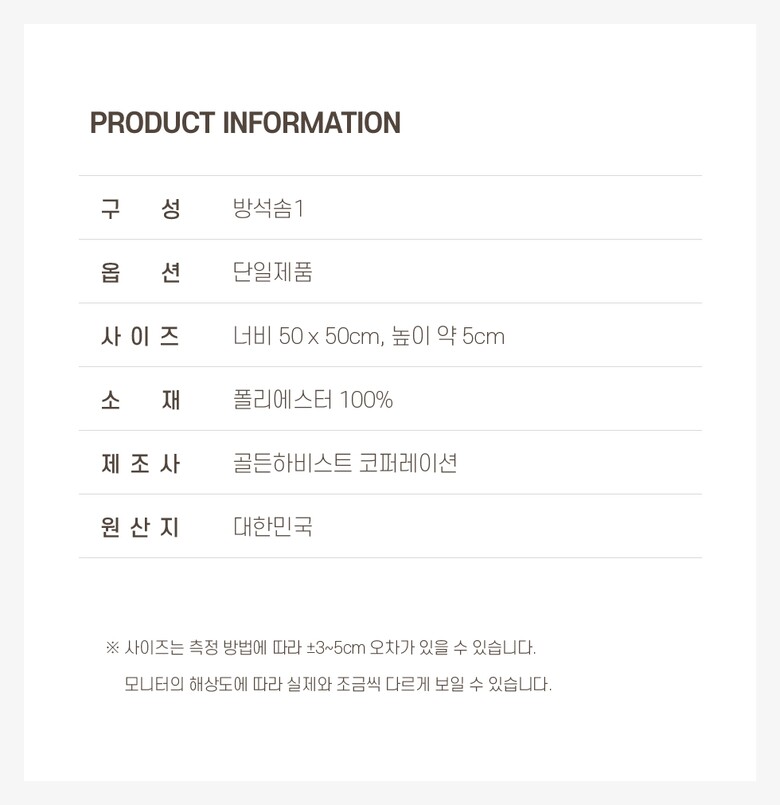Select the 옵션 row label

pyautogui.click(x=141, y=273)
